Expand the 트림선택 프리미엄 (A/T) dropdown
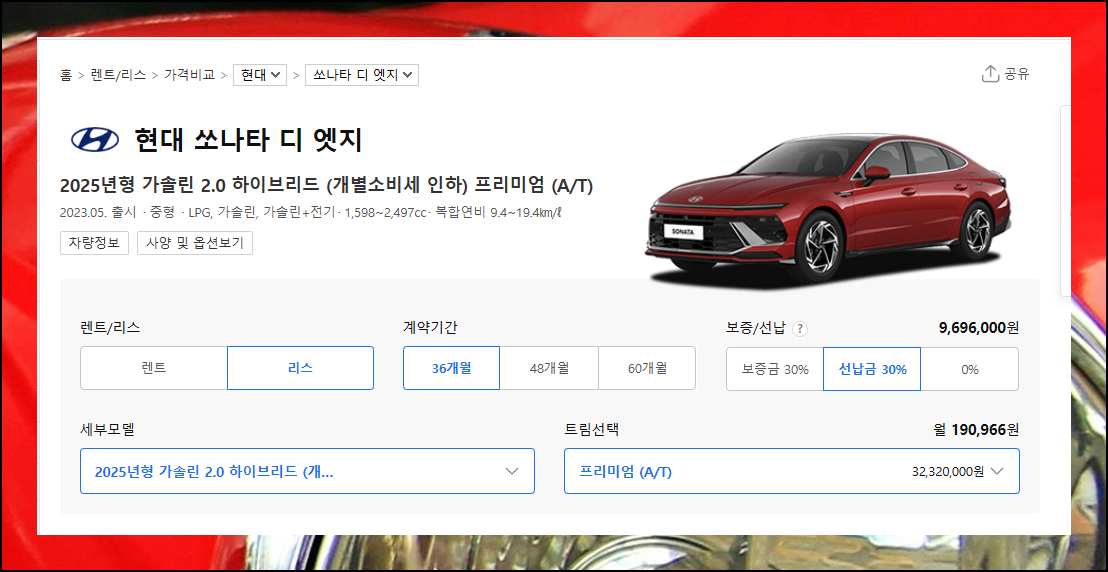Viewport: 1108px width, 572px height. click(x=791, y=471)
